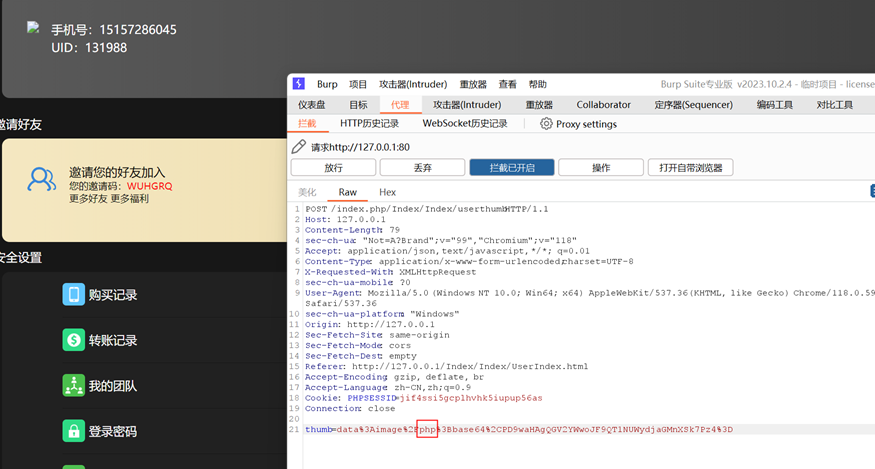Open the 重放器 menu in menu bar
Screen dimensions: 875x469
point(473,84)
